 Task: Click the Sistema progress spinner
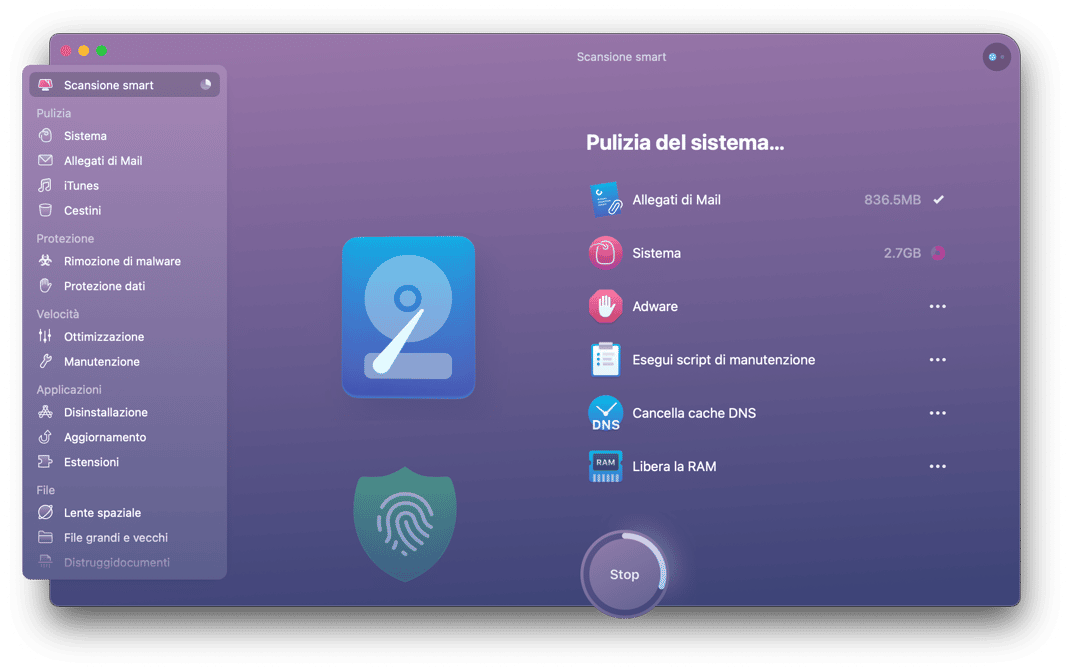938,253
